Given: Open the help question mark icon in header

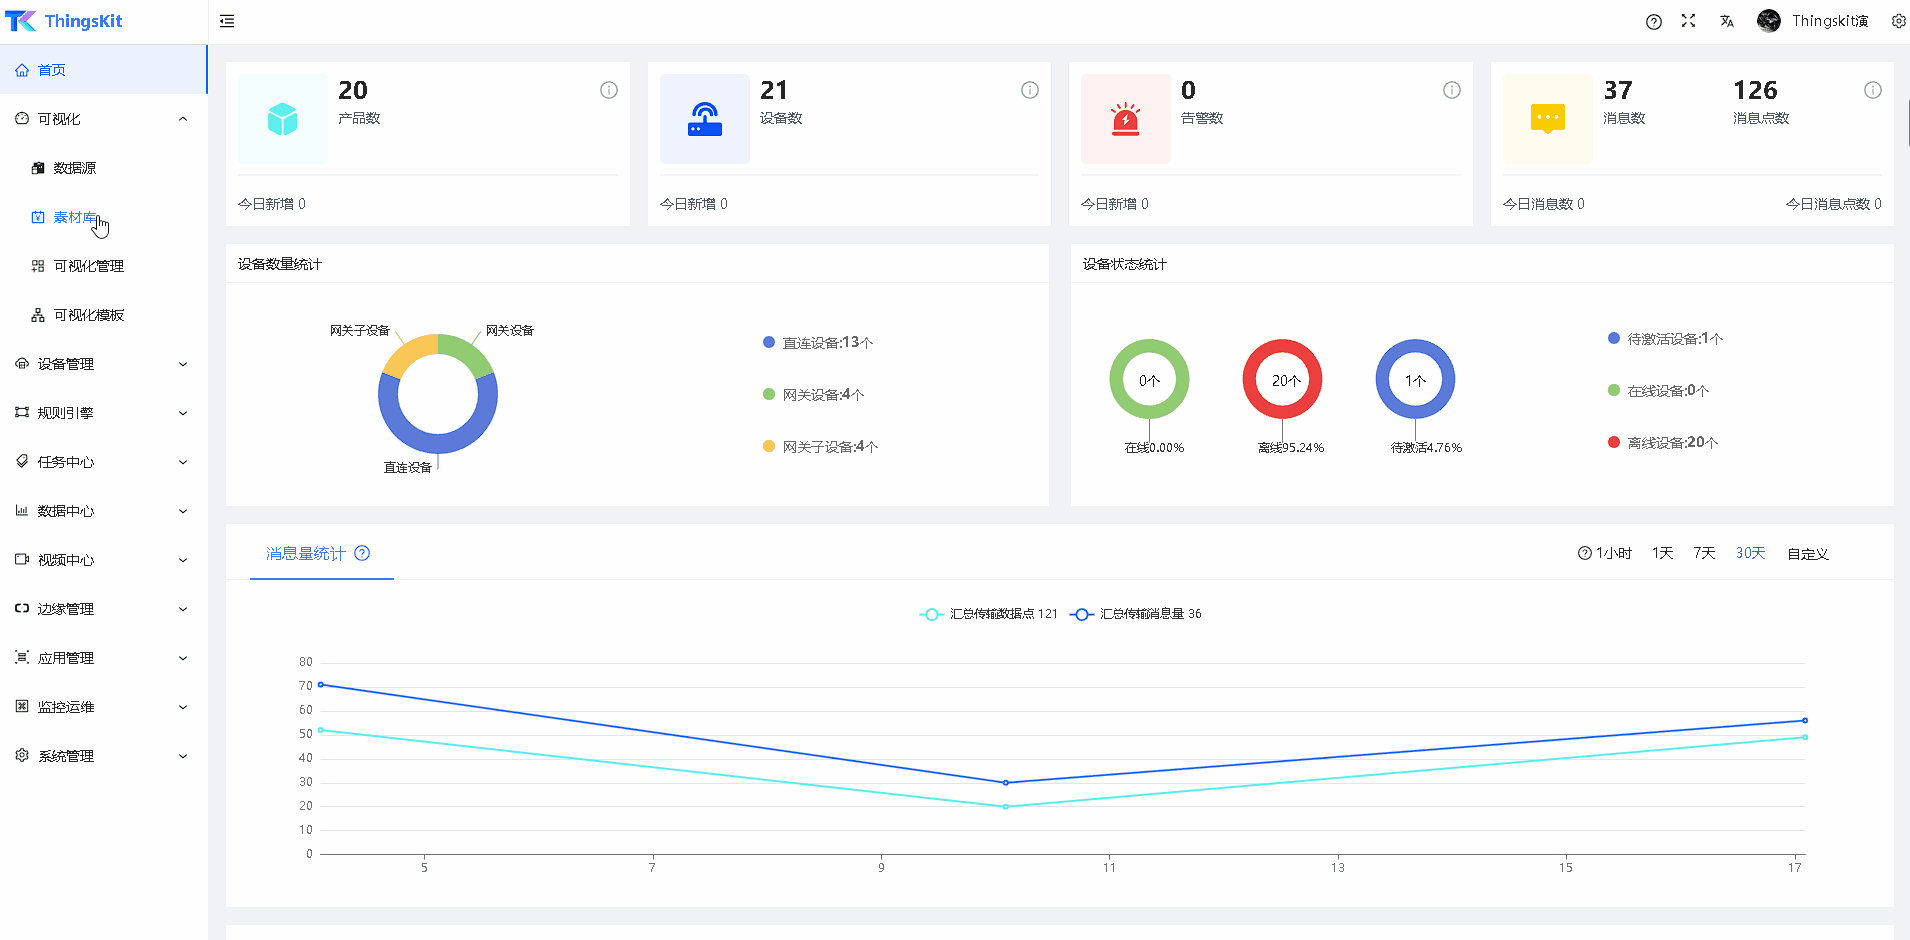Looking at the screenshot, I should pos(1654,21).
